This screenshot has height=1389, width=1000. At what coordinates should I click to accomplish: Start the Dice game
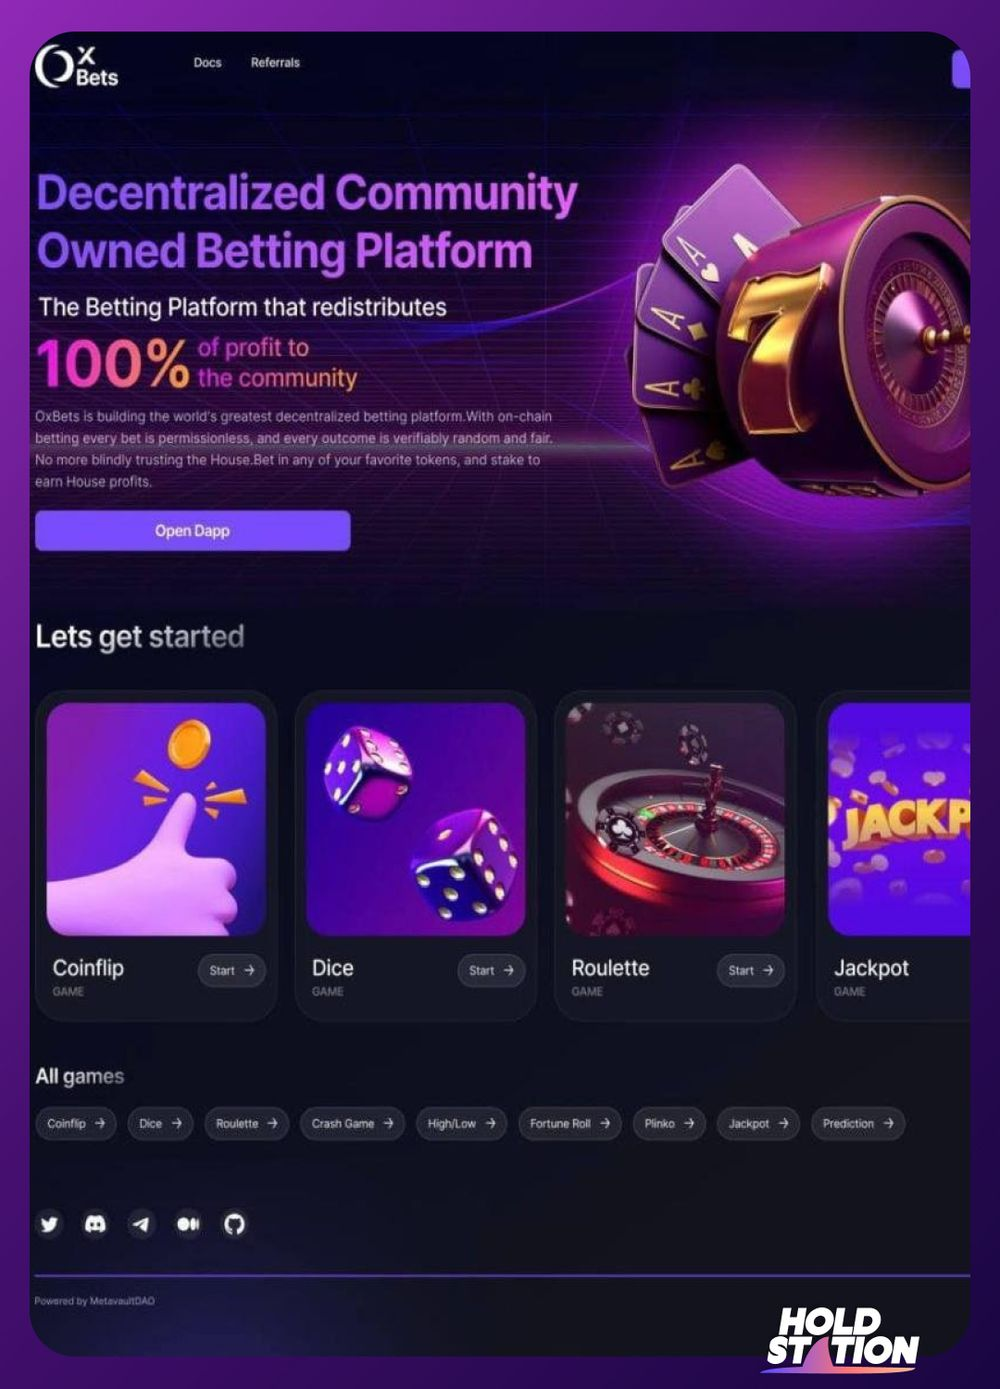(x=491, y=970)
